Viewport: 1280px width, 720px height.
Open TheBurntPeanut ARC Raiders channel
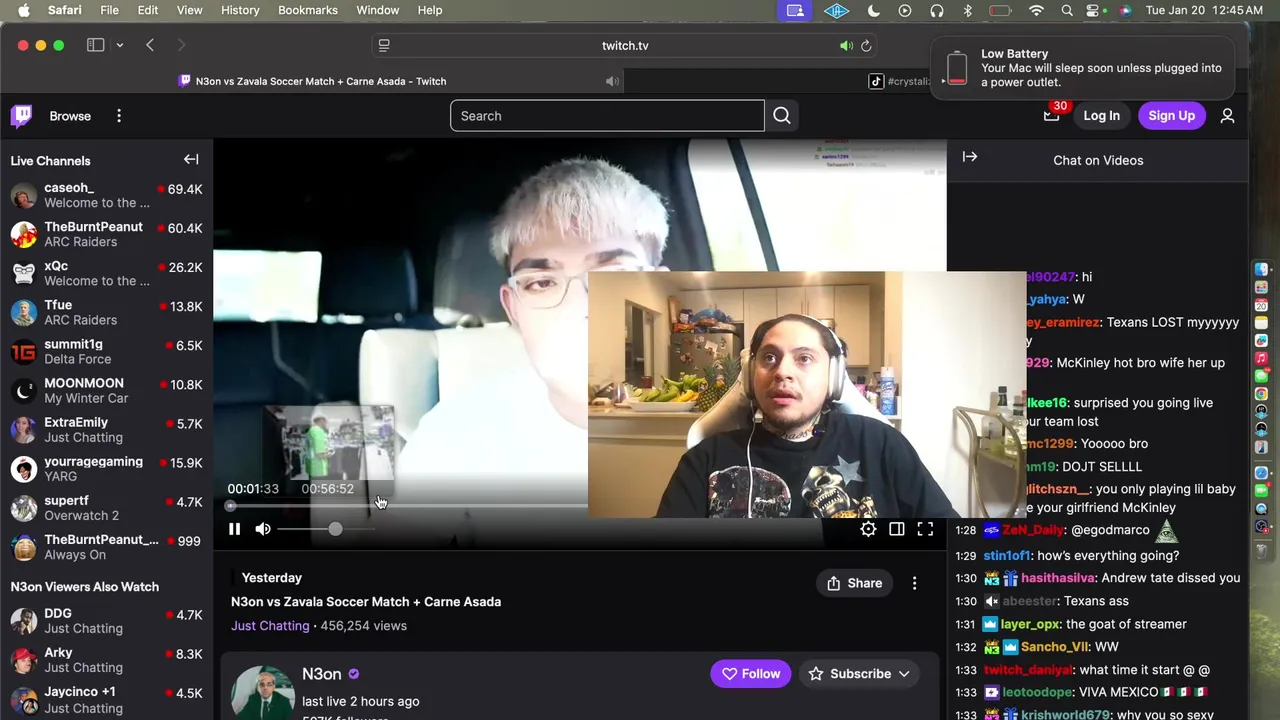[x=106, y=234]
